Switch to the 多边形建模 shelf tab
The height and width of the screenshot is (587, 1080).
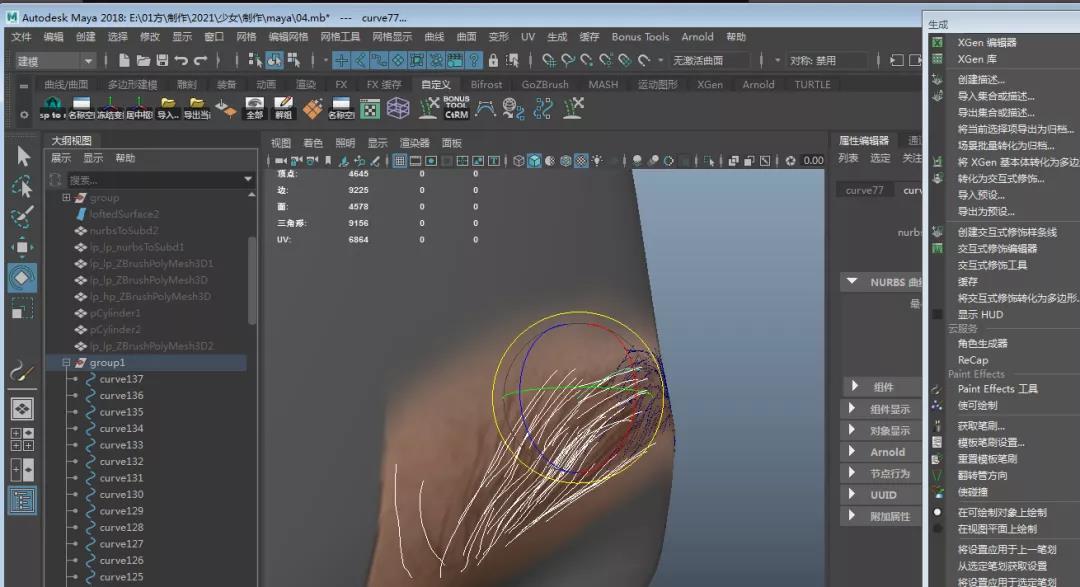tap(132, 85)
